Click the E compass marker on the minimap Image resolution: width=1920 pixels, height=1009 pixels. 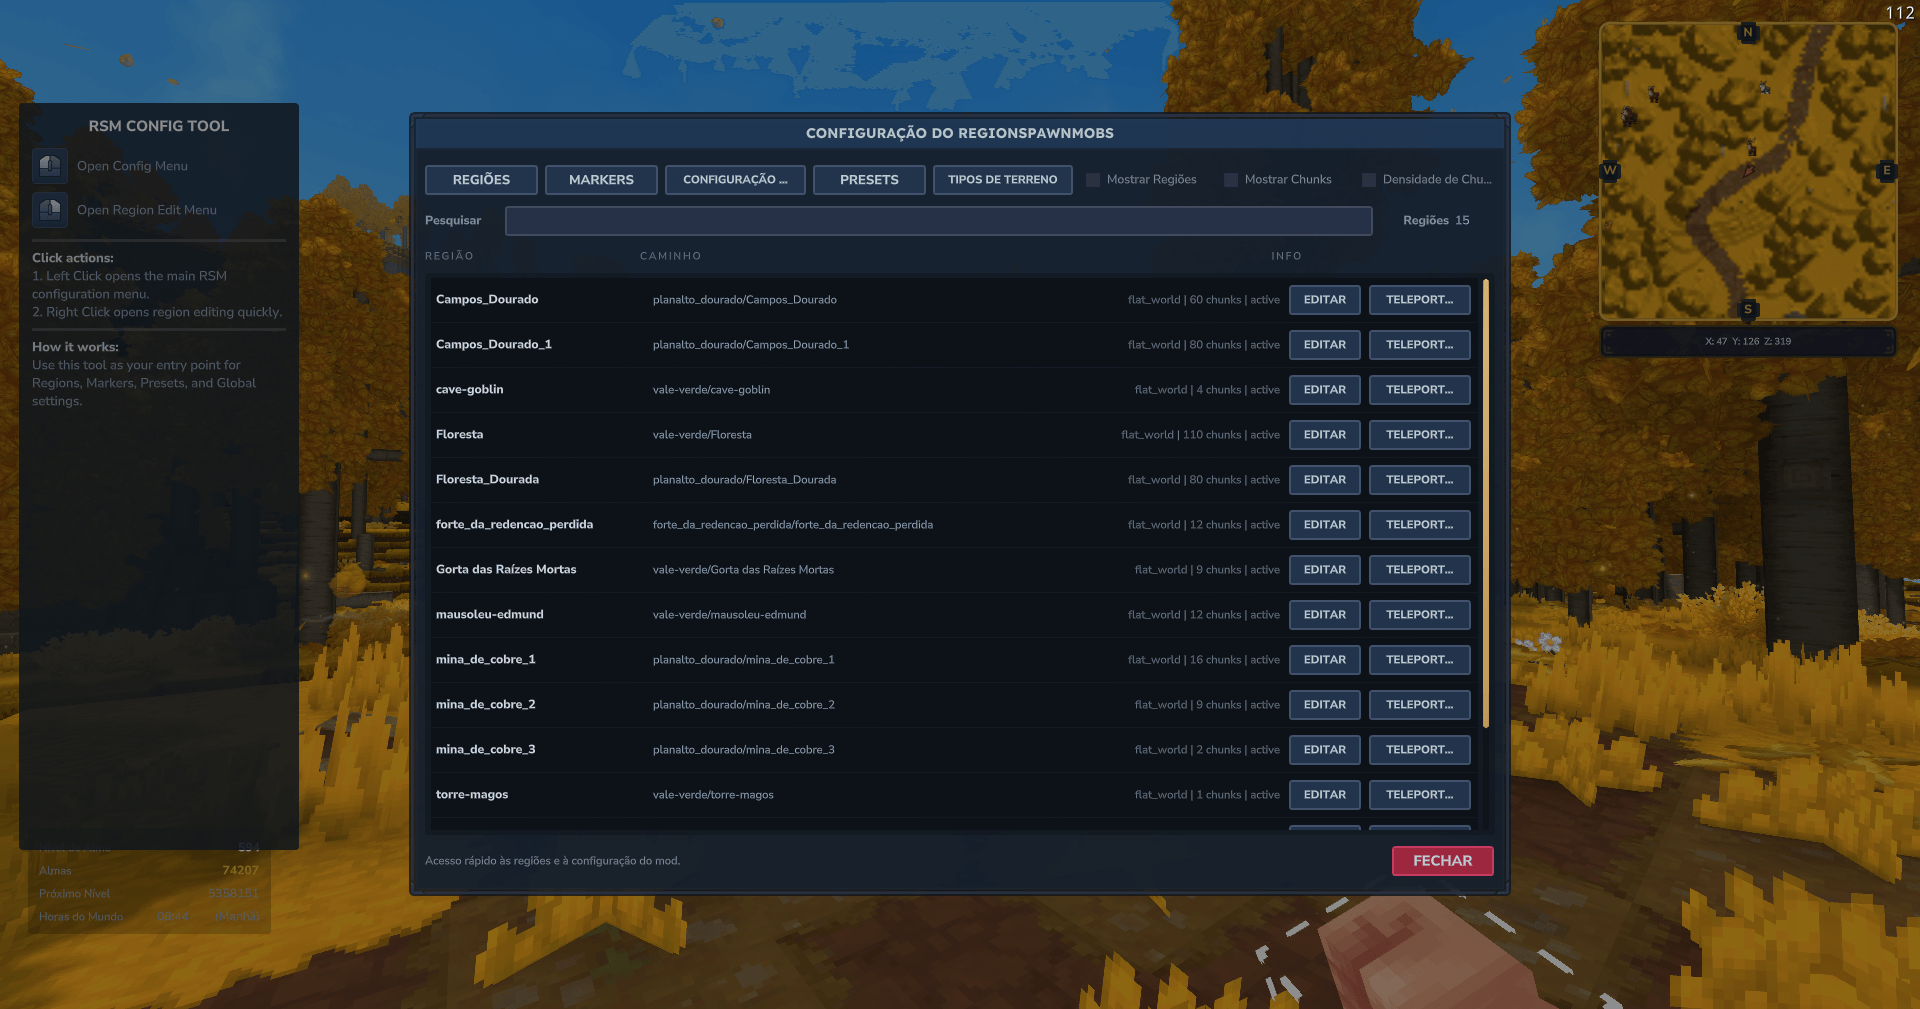1887,170
